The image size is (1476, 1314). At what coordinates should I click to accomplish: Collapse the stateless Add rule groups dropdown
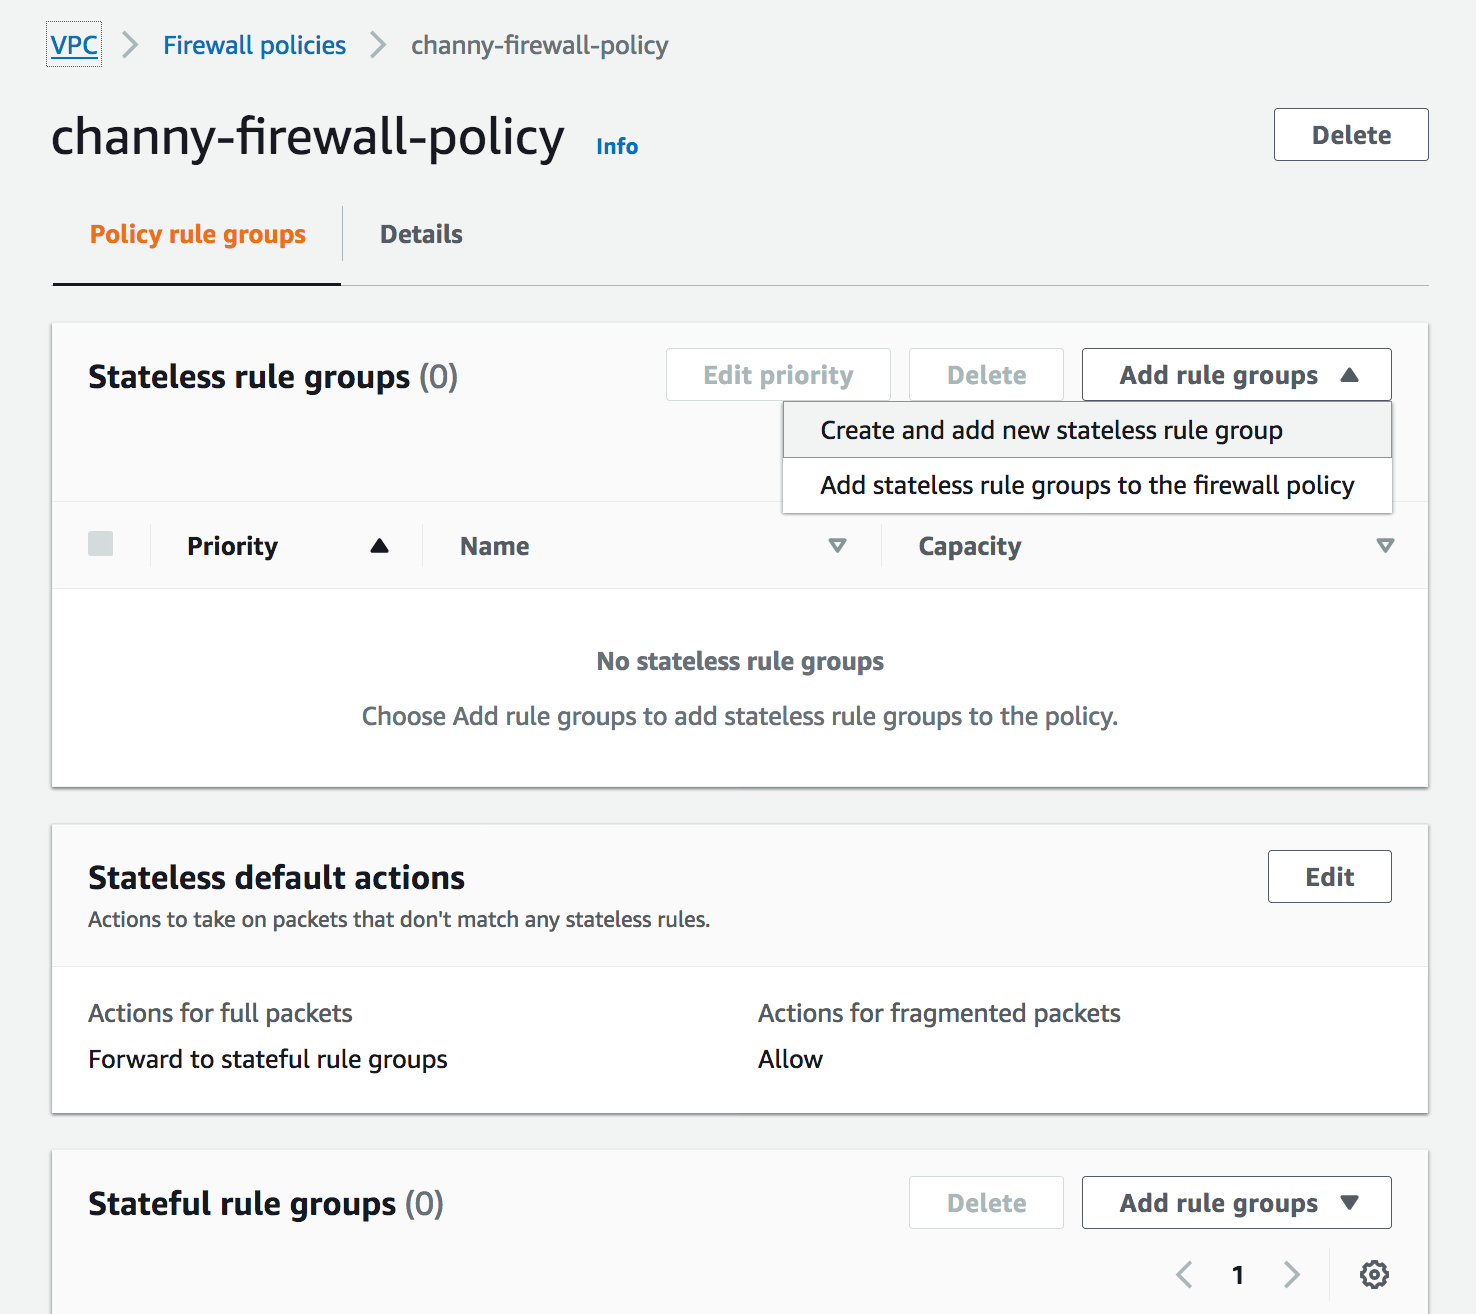pos(1236,375)
